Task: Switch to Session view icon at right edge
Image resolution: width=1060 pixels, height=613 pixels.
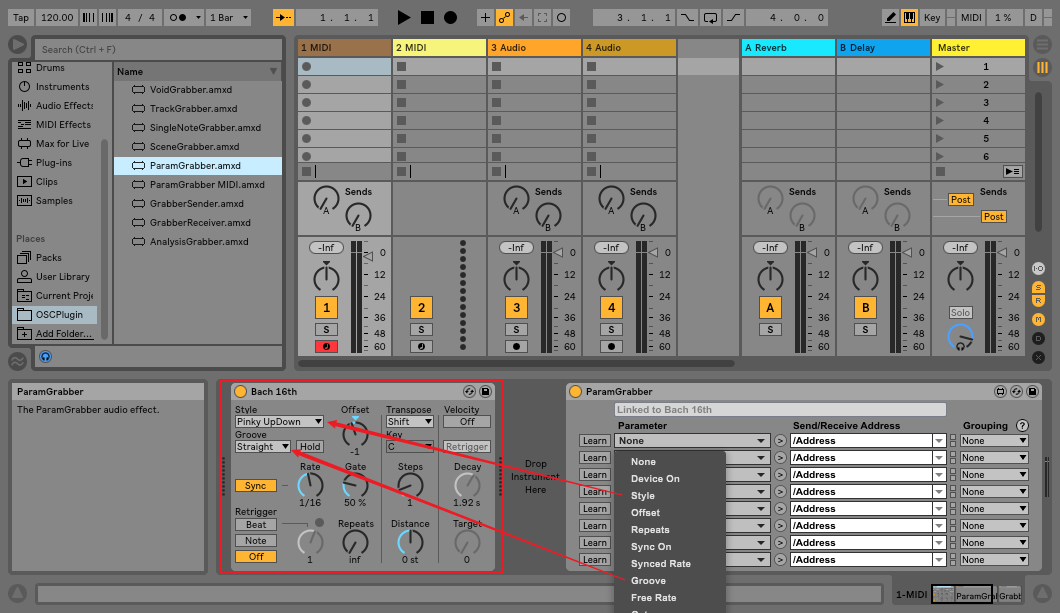Action: pyautogui.click(x=1042, y=67)
